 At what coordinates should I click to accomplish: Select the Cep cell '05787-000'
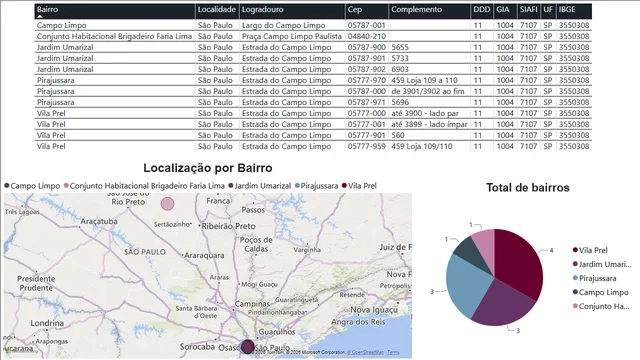367,91
